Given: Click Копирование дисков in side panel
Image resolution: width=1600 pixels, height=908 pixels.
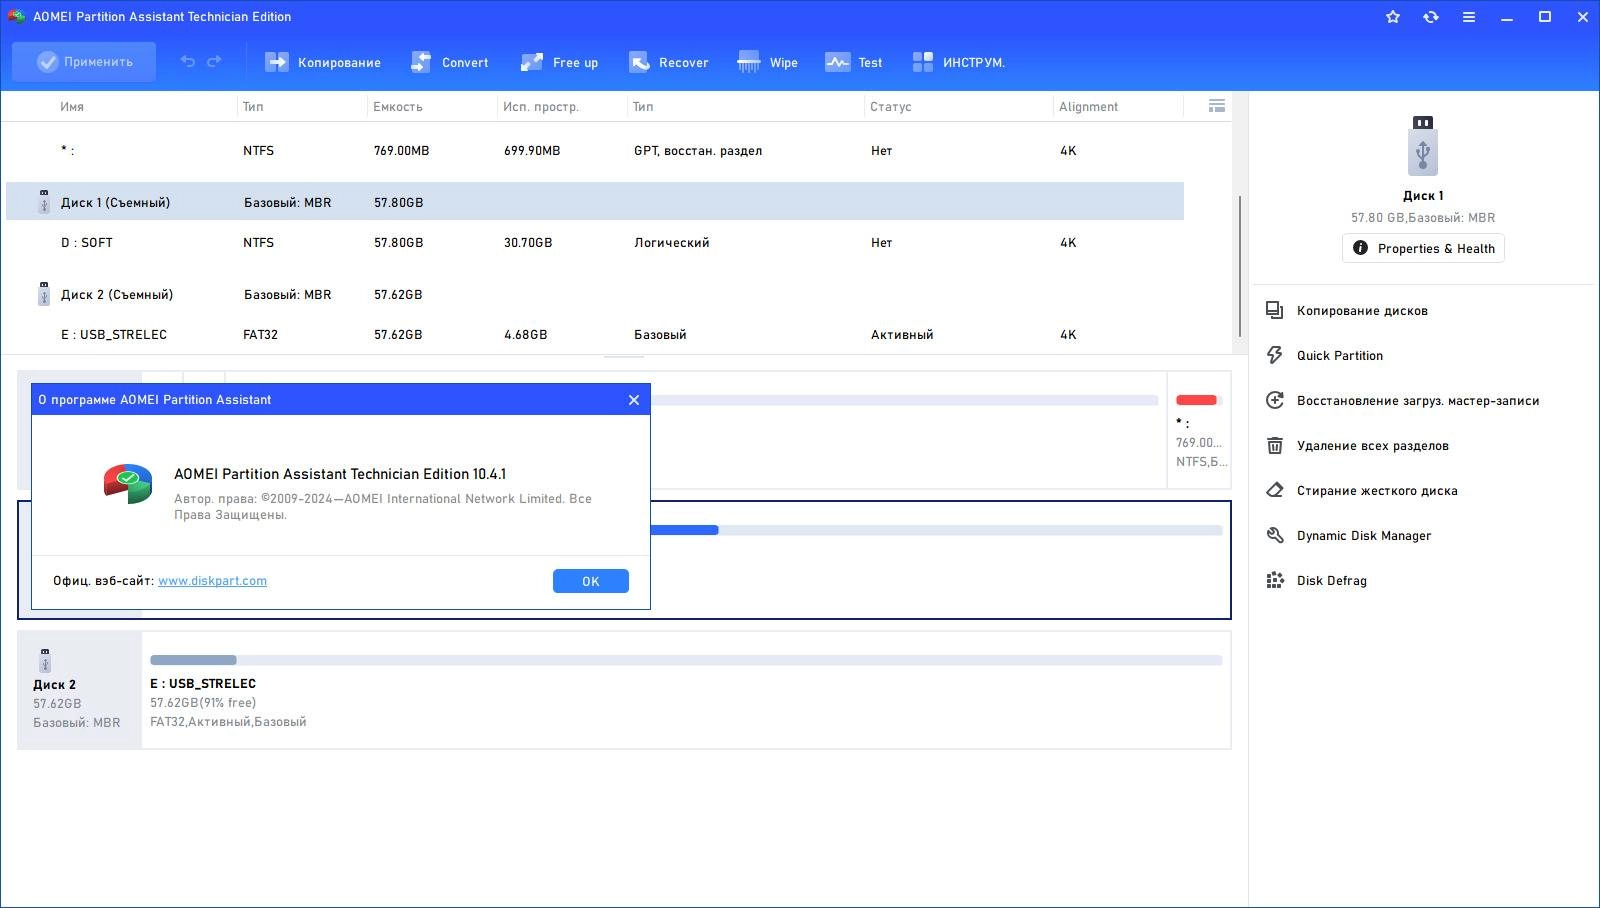Looking at the screenshot, I should tap(1362, 311).
